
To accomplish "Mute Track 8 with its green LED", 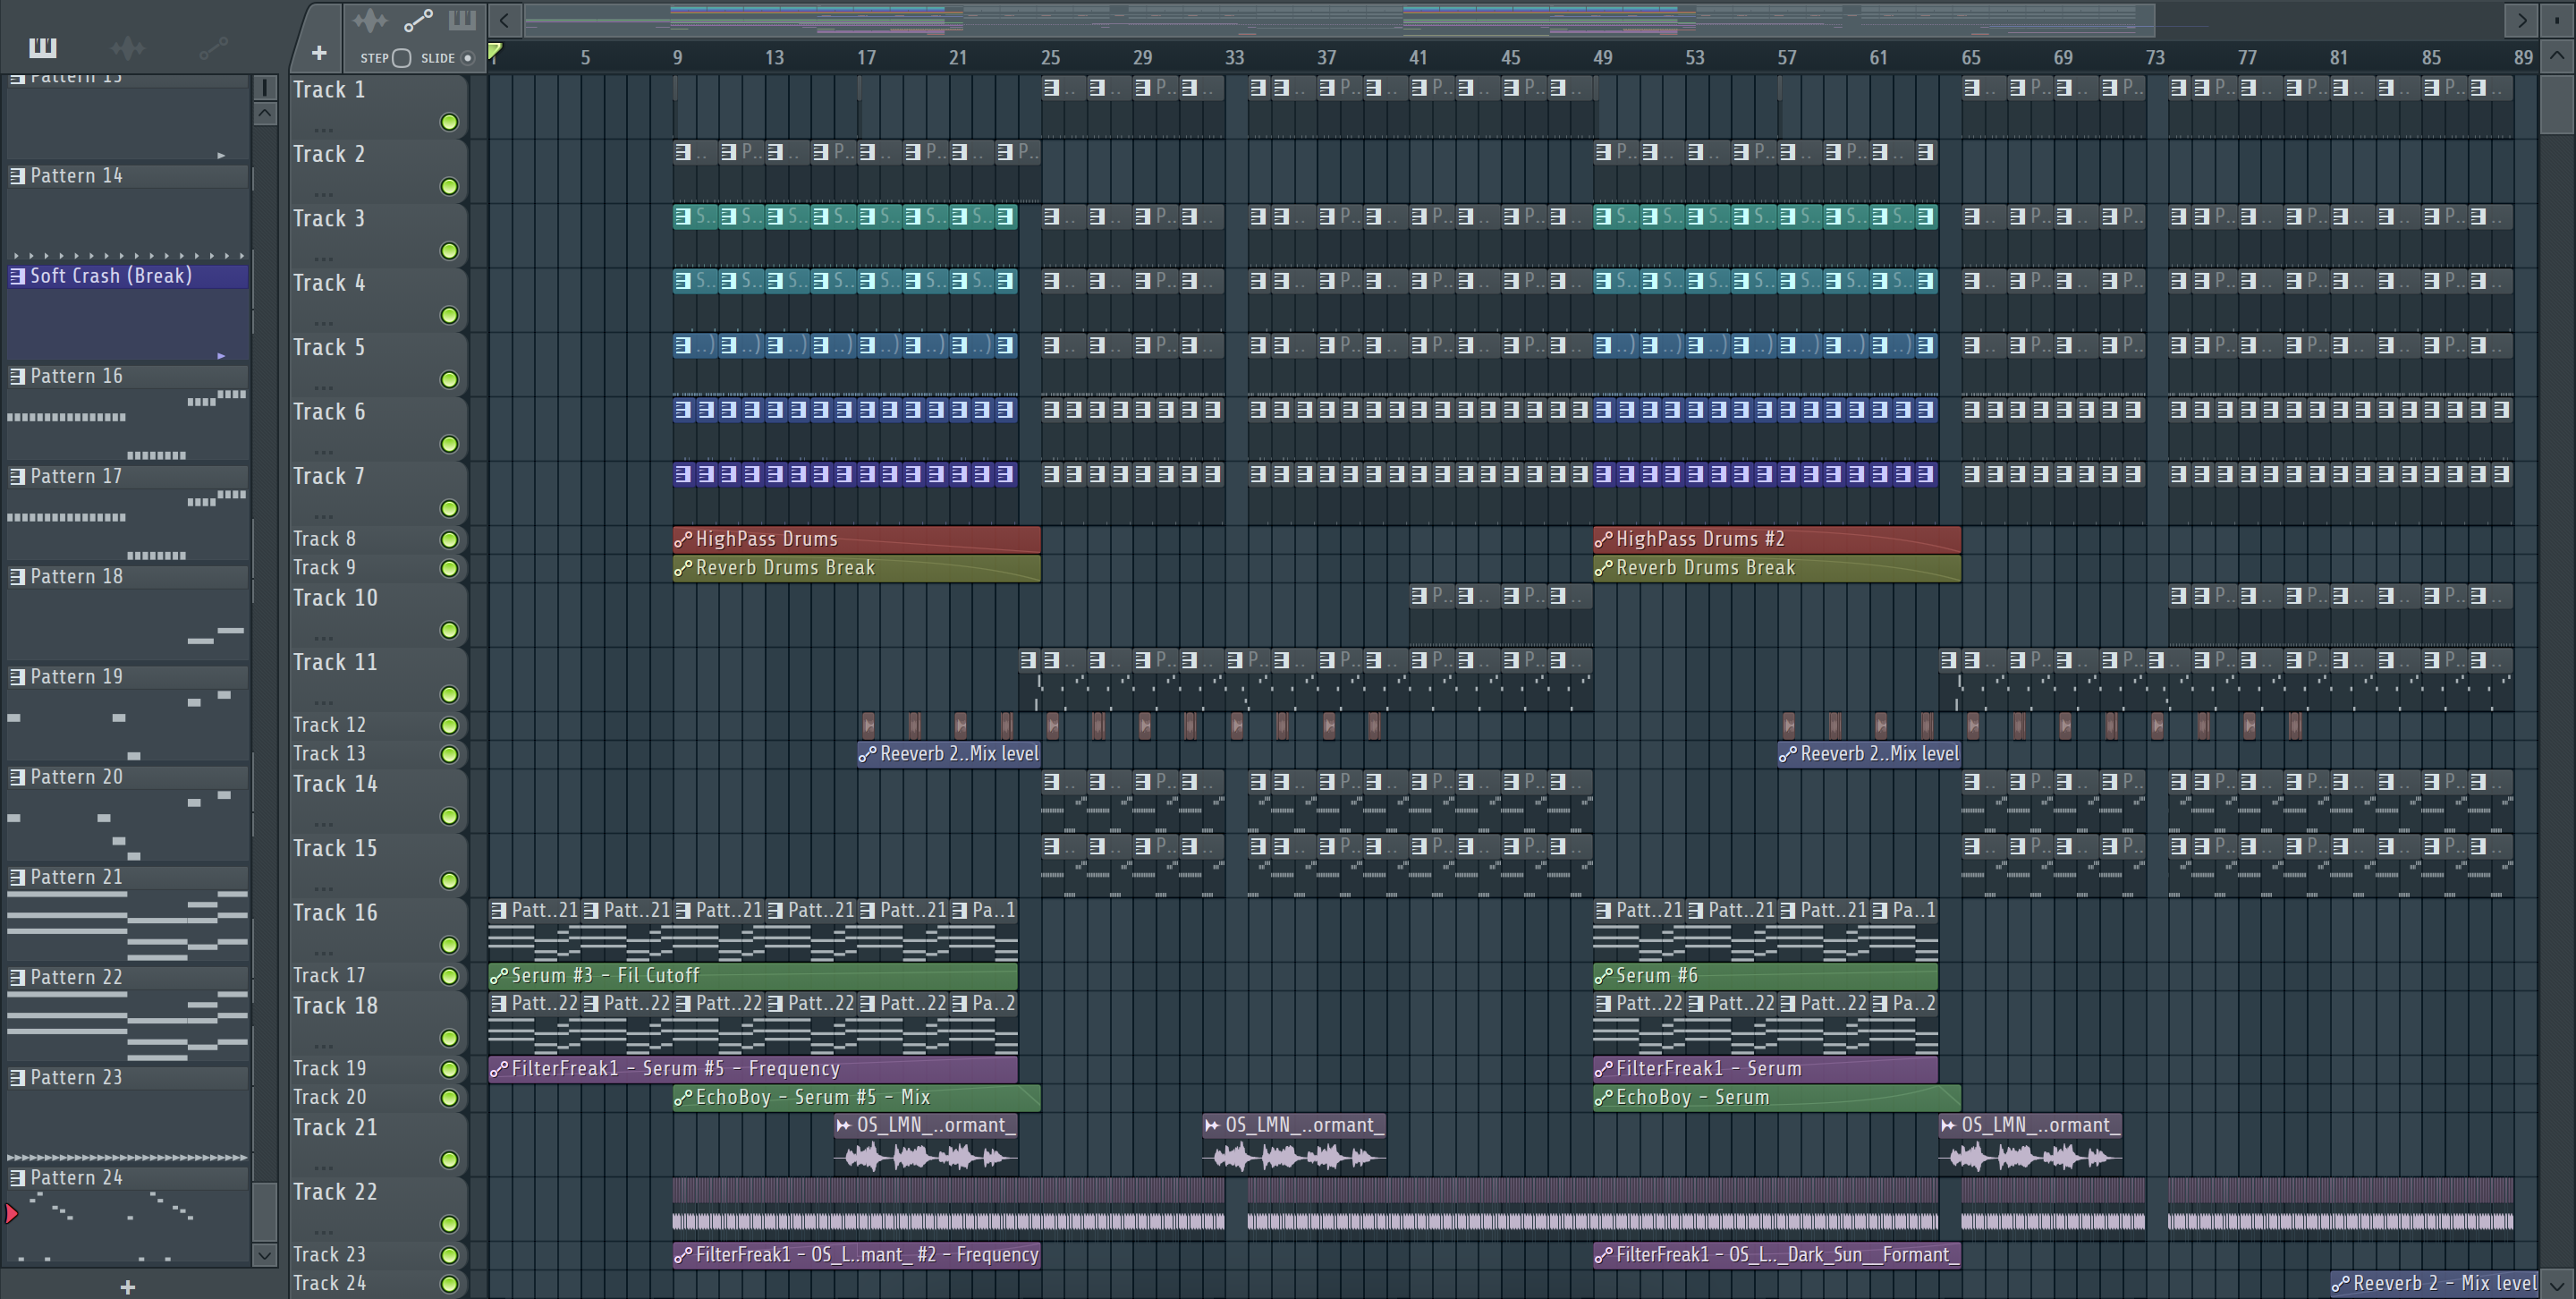I will [x=450, y=540].
